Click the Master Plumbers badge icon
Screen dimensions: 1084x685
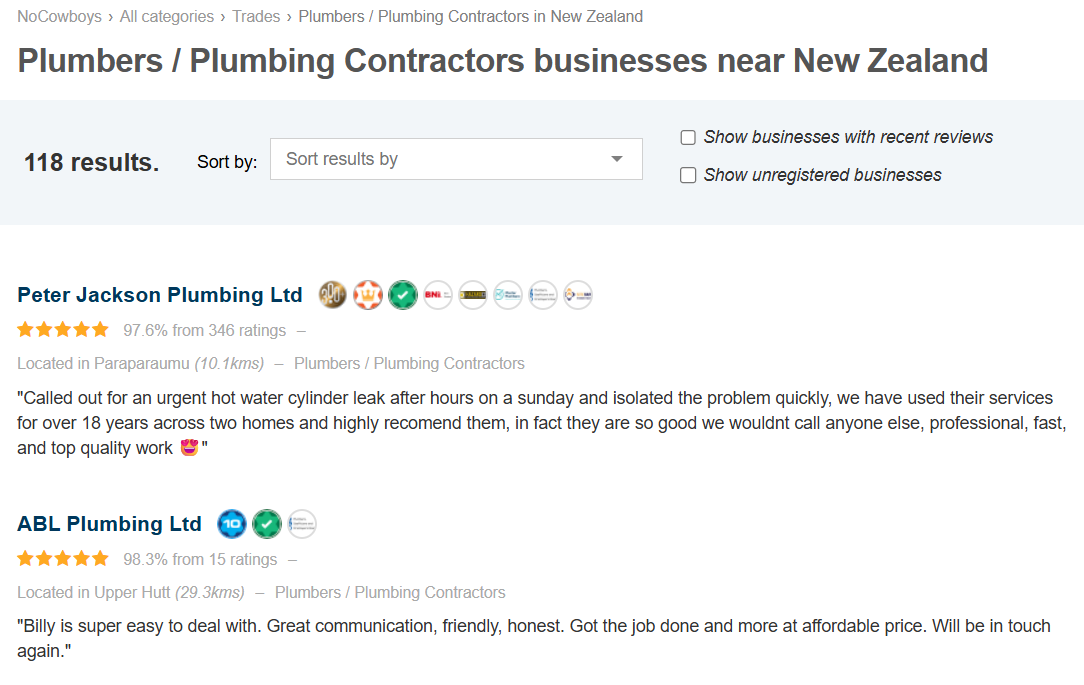click(508, 295)
